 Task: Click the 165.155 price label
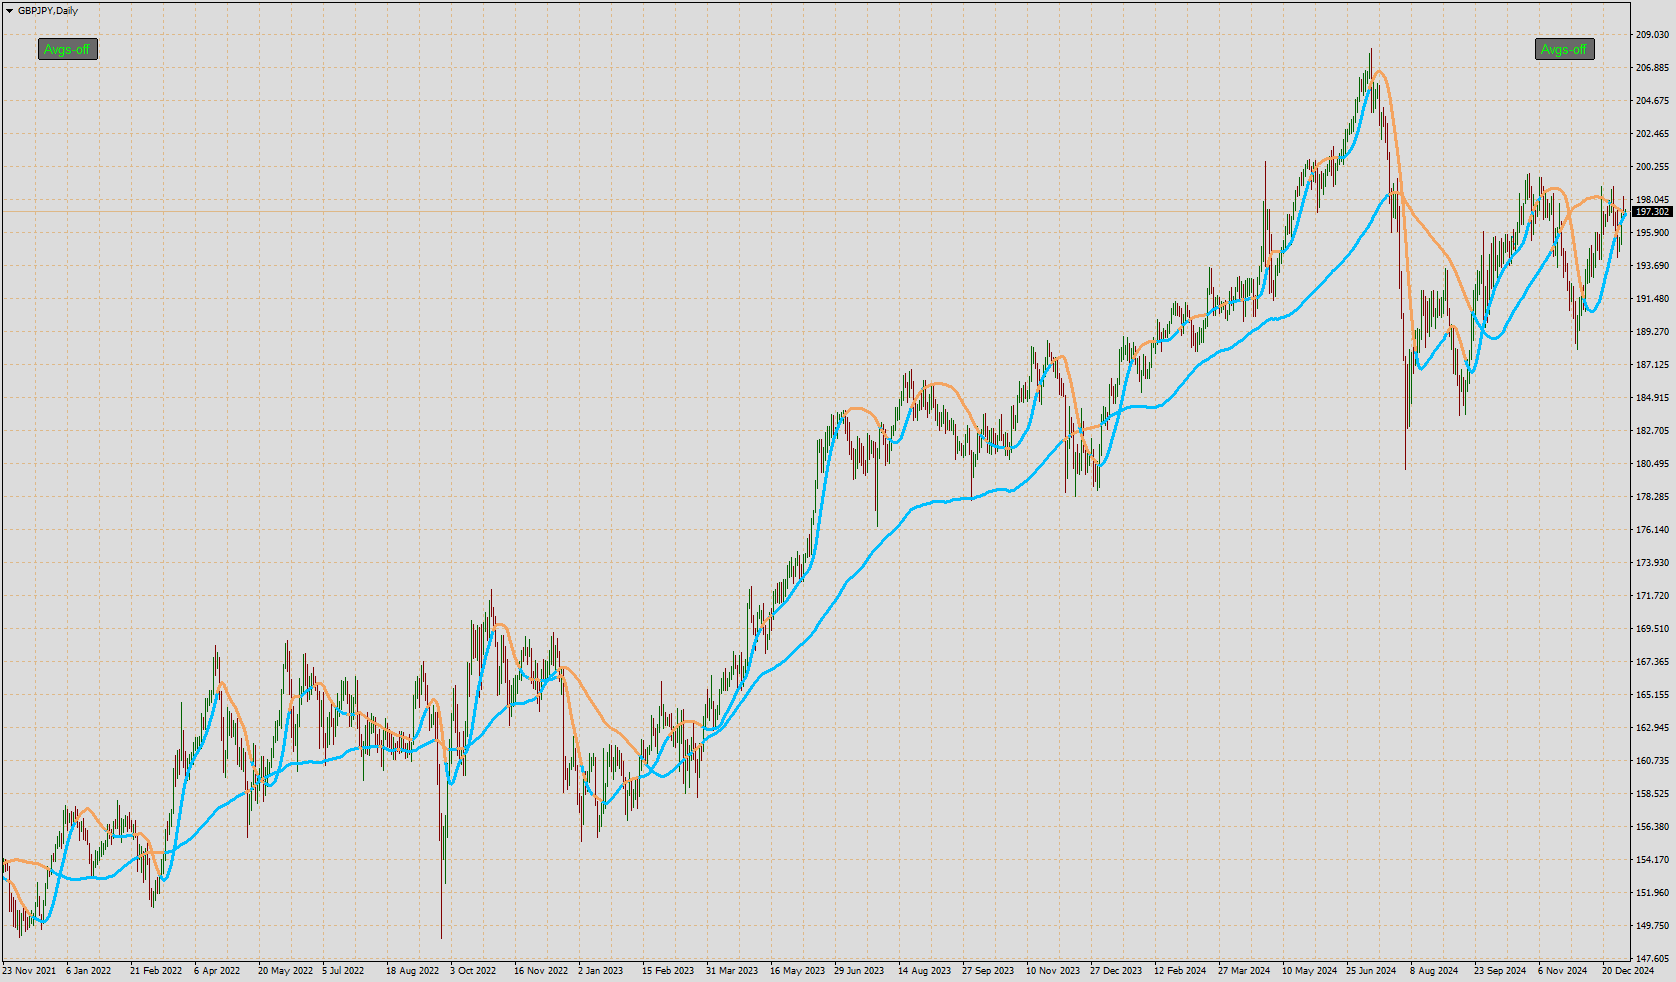[x=1652, y=695]
